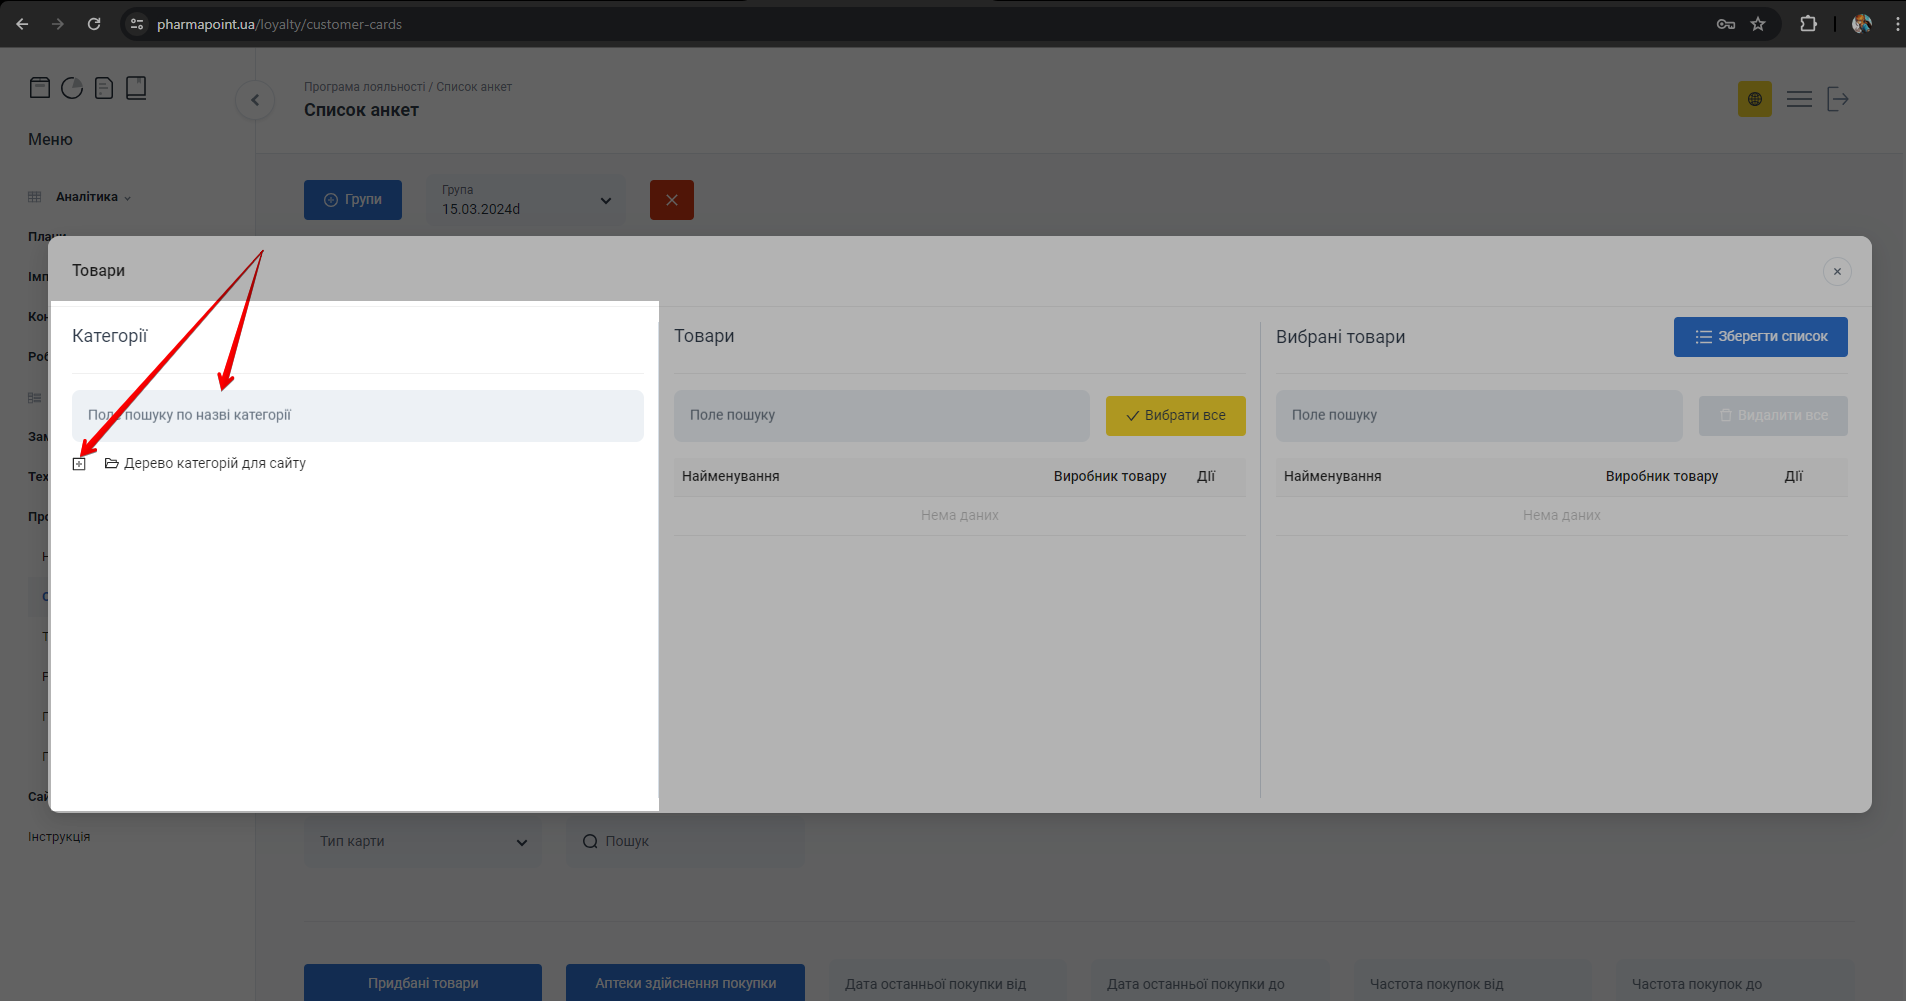The image size is (1906, 1001).
Task: Click the Вибрані товари search field
Action: [x=1478, y=415]
